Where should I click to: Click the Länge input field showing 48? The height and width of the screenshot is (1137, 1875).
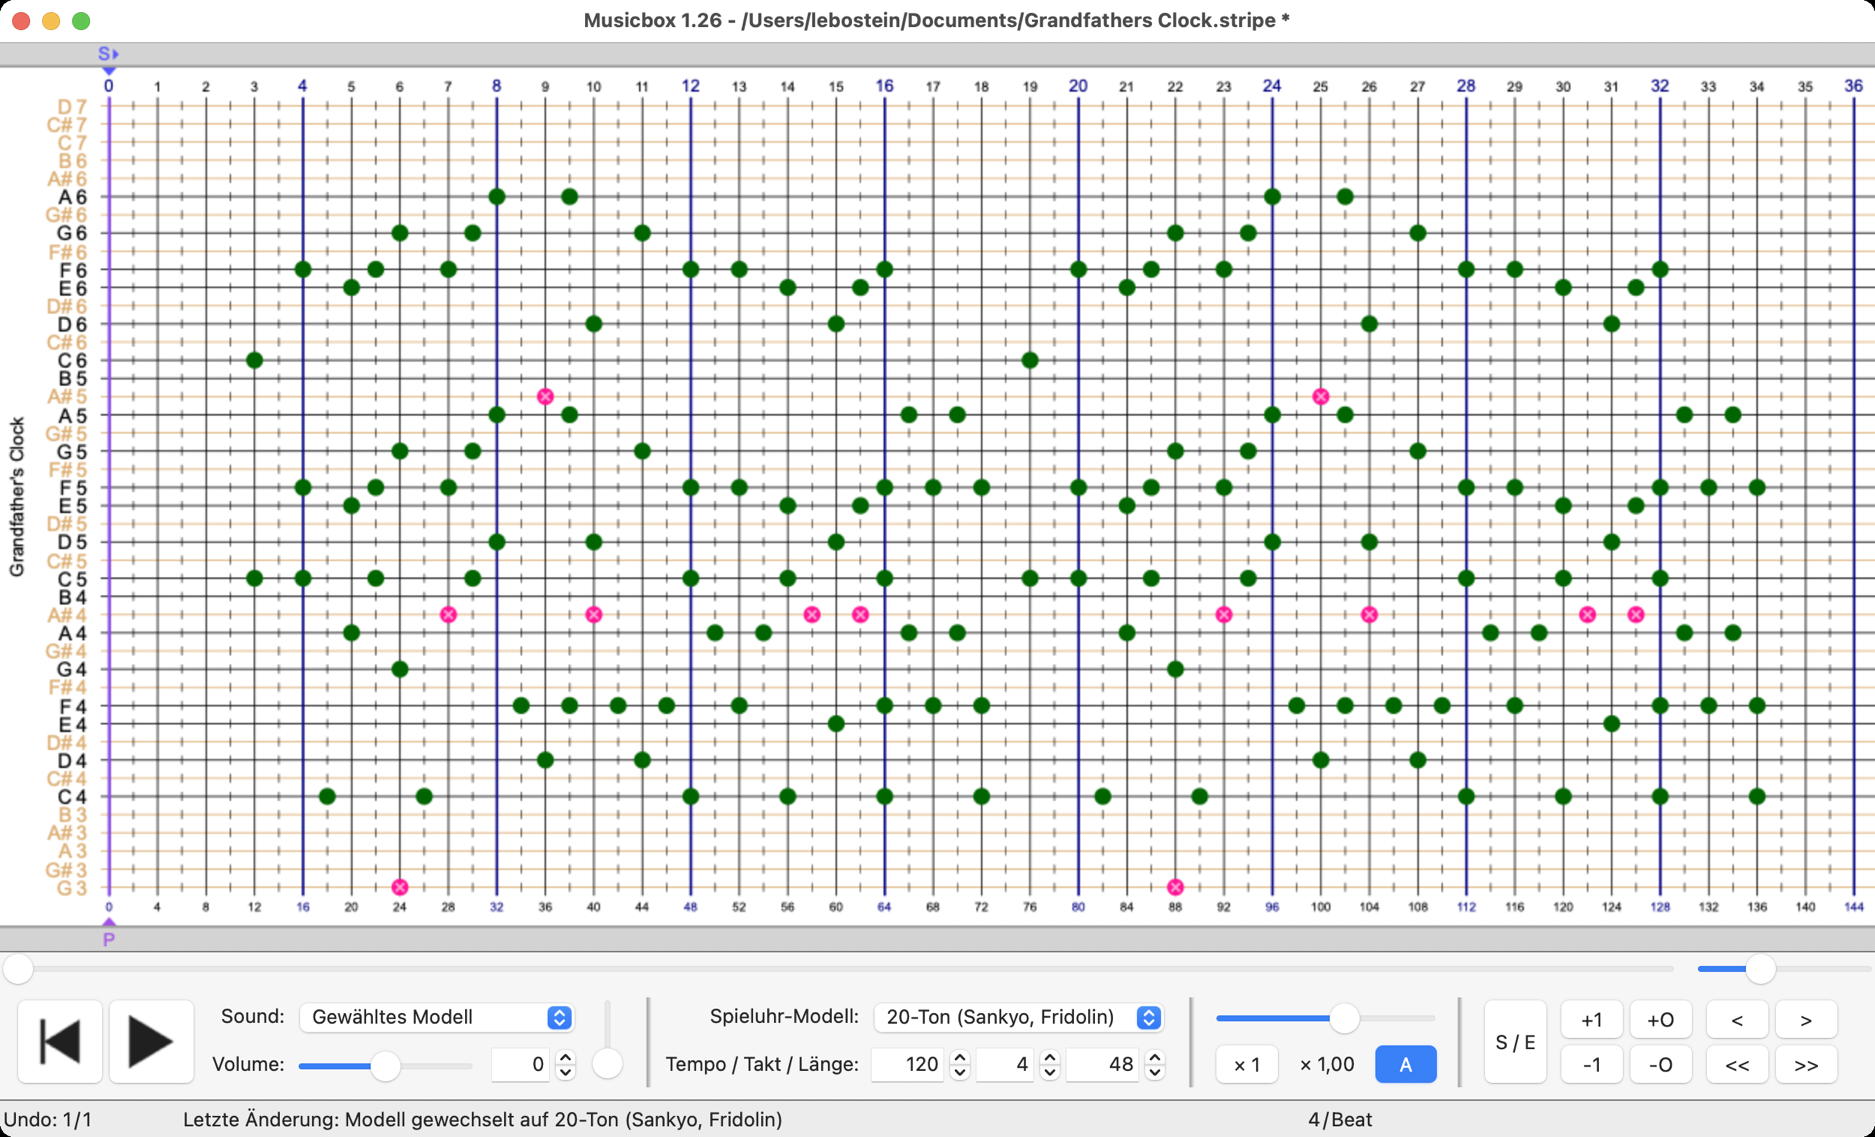tap(1103, 1065)
